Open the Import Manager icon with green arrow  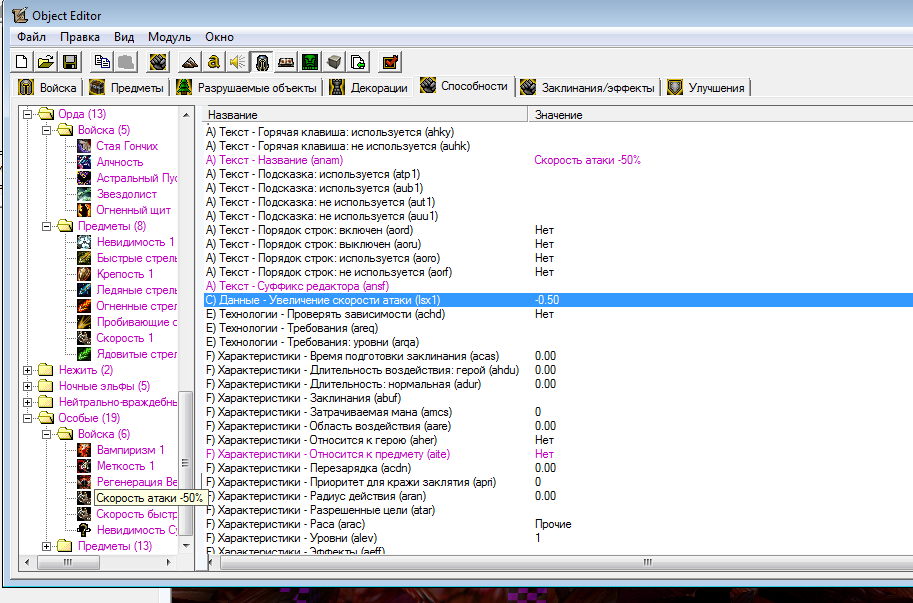pyautogui.click(x=358, y=62)
